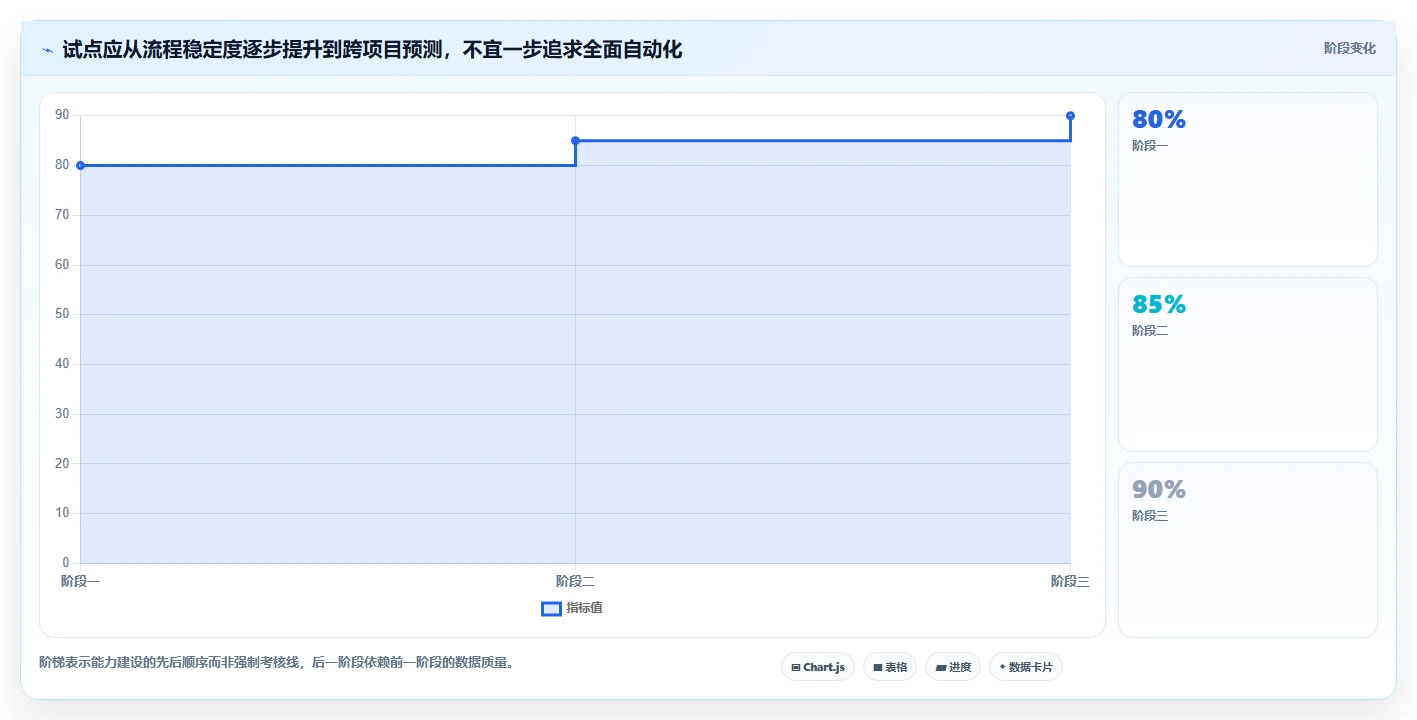Image resolution: width=1417 pixels, height=720 pixels.
Task: Click the chart data point at value 80
Action: [x=80, y=165]
